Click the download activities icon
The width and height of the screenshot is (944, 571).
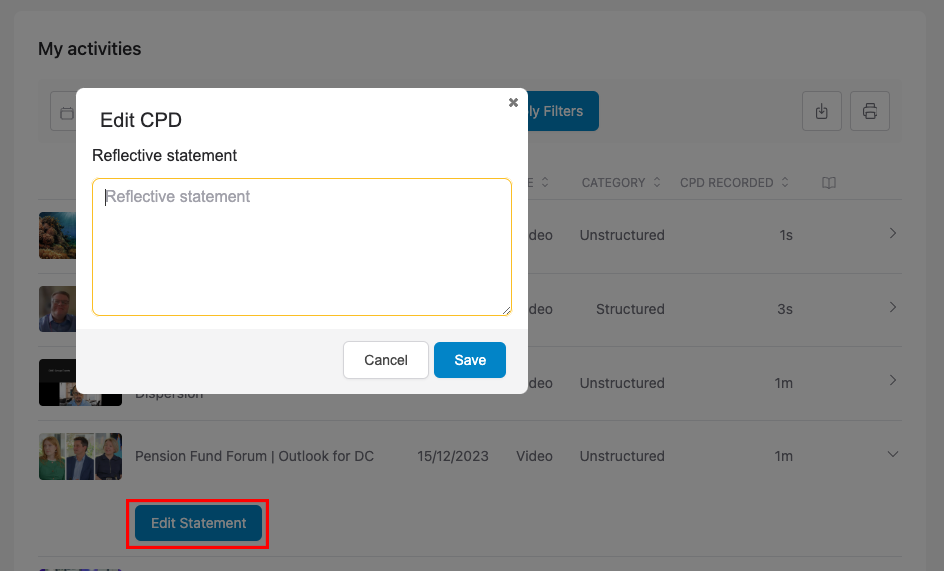(822, 111)
